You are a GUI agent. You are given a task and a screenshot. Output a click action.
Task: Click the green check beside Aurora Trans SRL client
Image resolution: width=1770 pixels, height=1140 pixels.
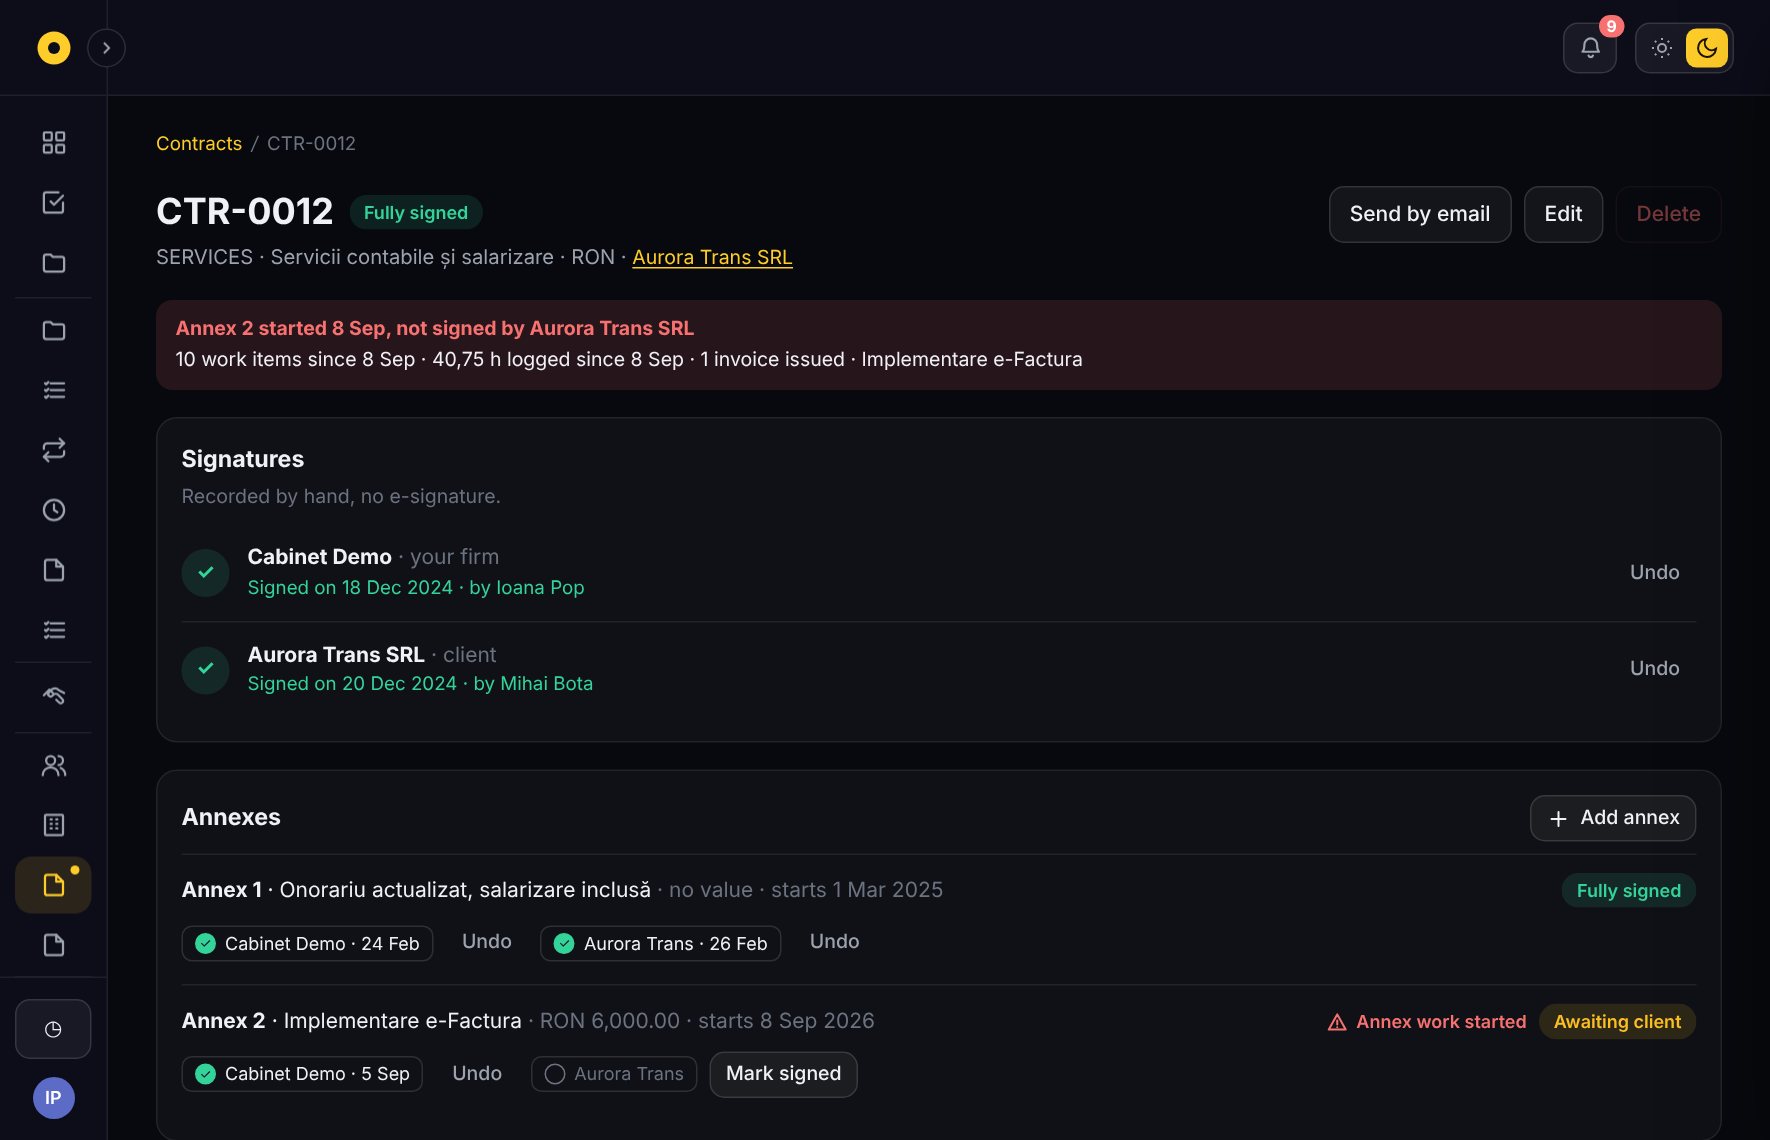pyautogui.click(x=206, y=669)
